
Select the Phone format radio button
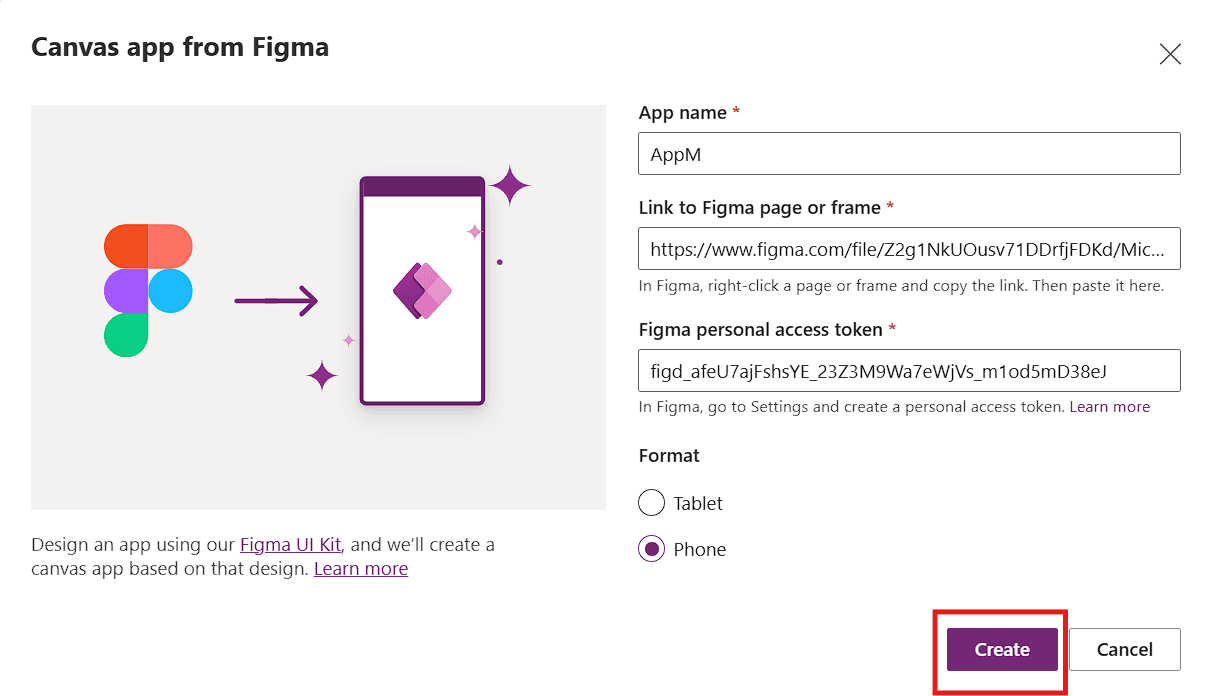[651, 549]
